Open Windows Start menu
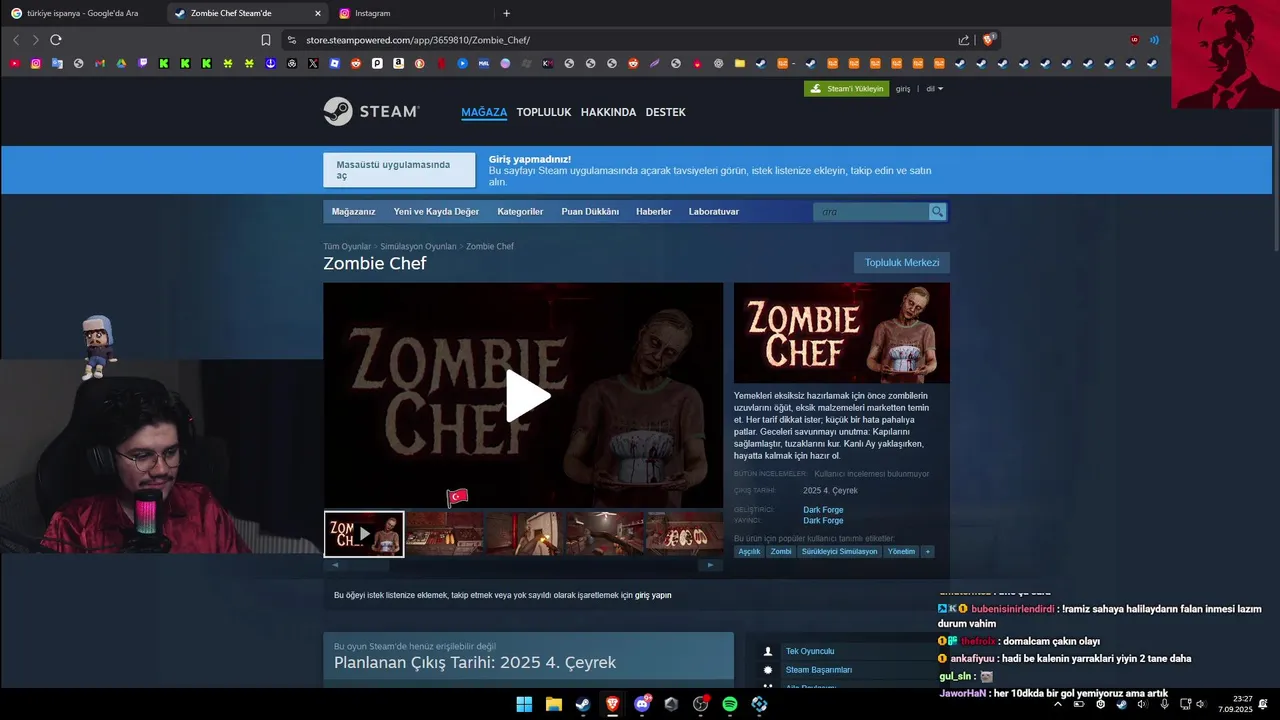The width and height of the screenshot is (1280, 720). tap(524, 704)
